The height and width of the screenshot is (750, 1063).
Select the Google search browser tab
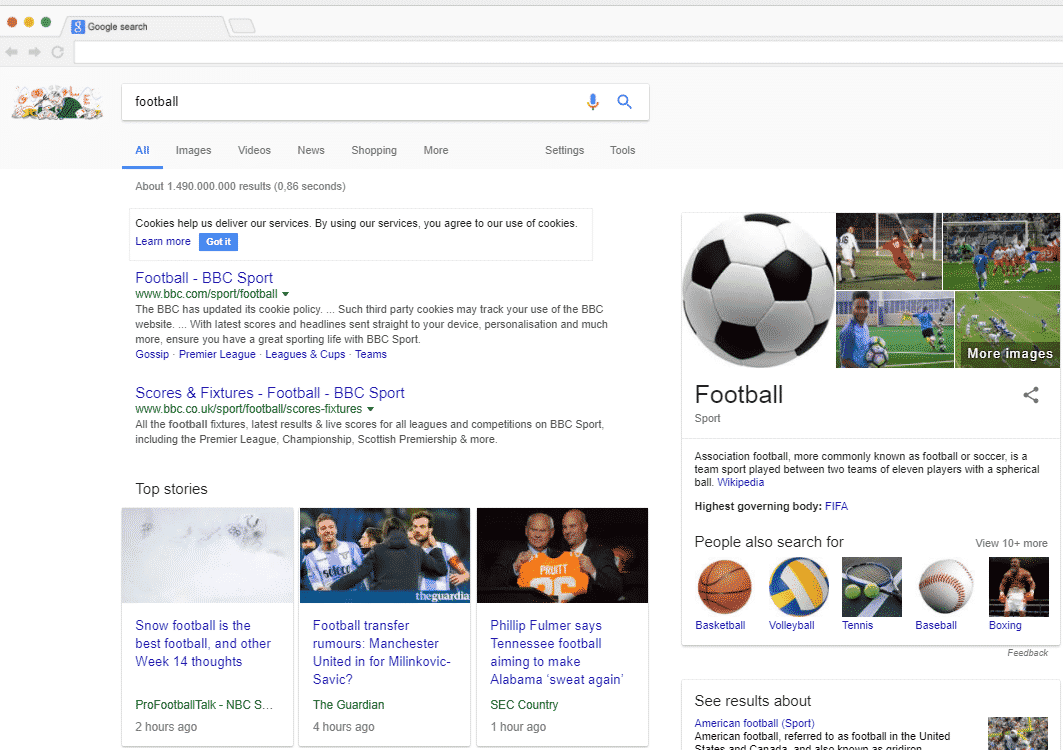tap(144, 26)
